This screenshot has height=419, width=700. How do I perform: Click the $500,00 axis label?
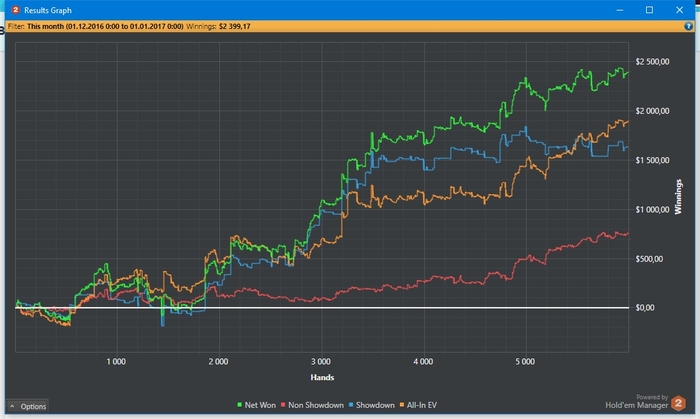[649, 259]
